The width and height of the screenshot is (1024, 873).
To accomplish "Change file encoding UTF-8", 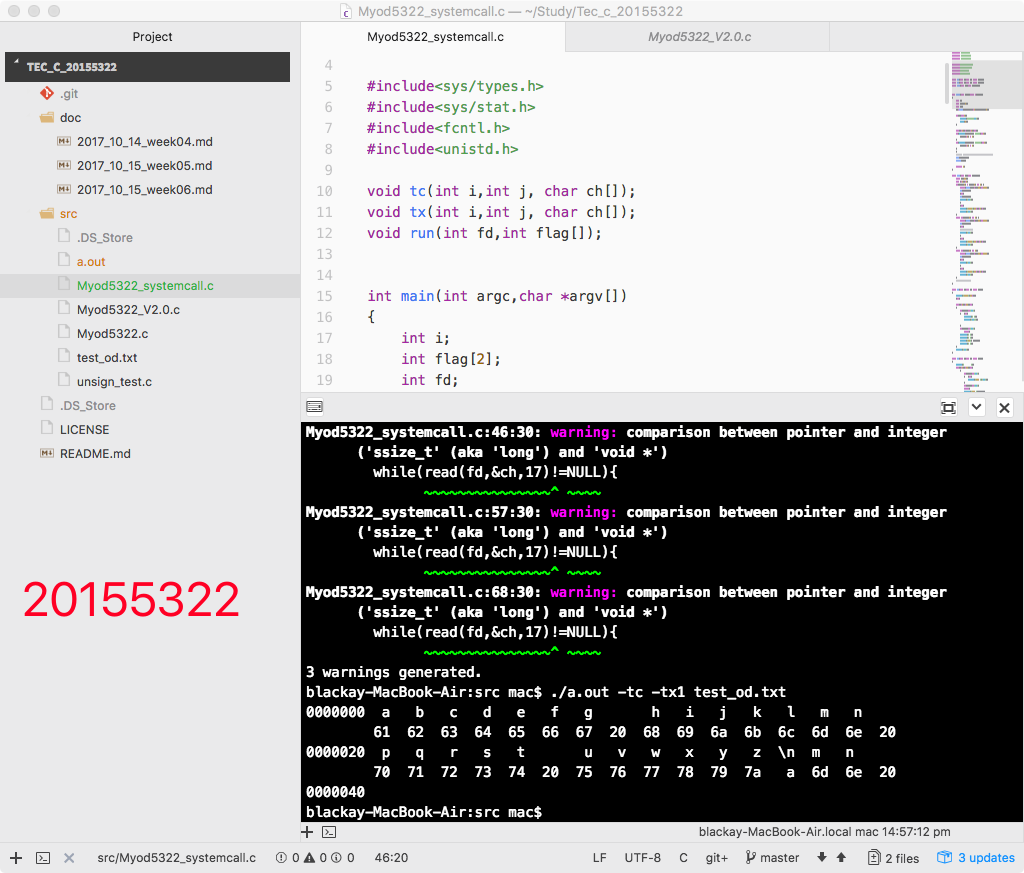I will tap(643, 858).
